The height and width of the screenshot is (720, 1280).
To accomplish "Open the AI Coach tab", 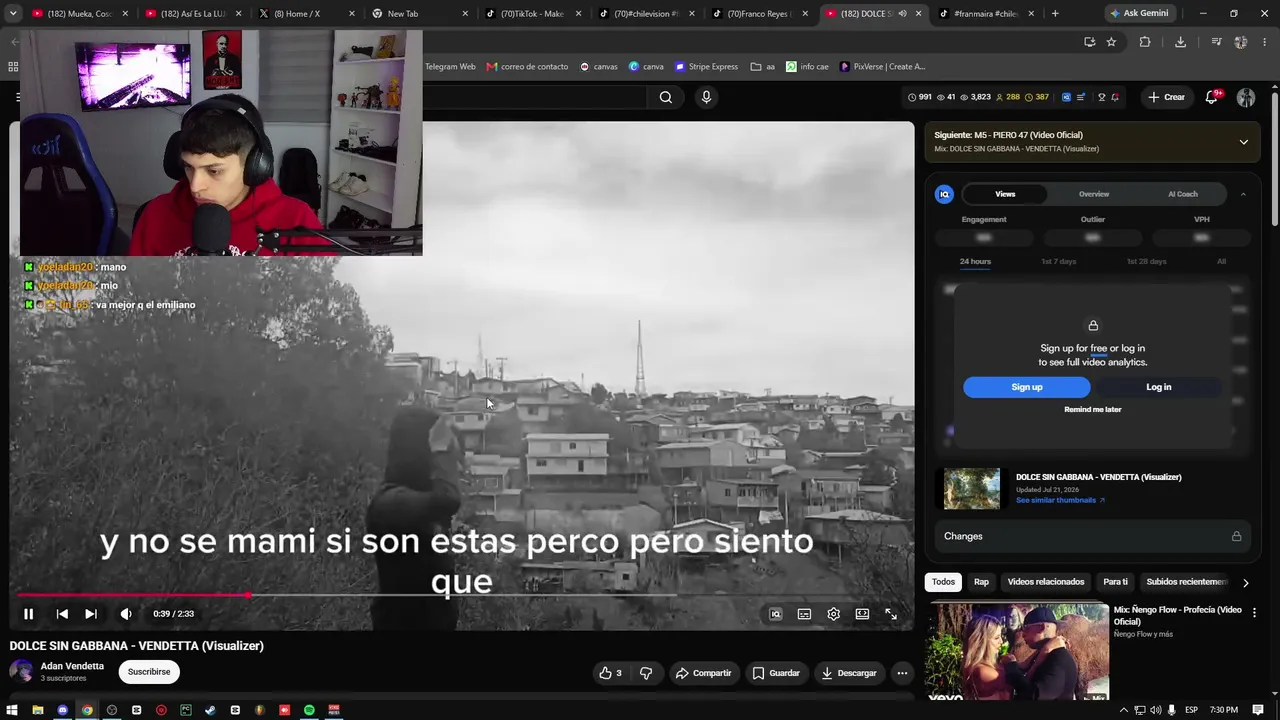I will coord(1183,194).
